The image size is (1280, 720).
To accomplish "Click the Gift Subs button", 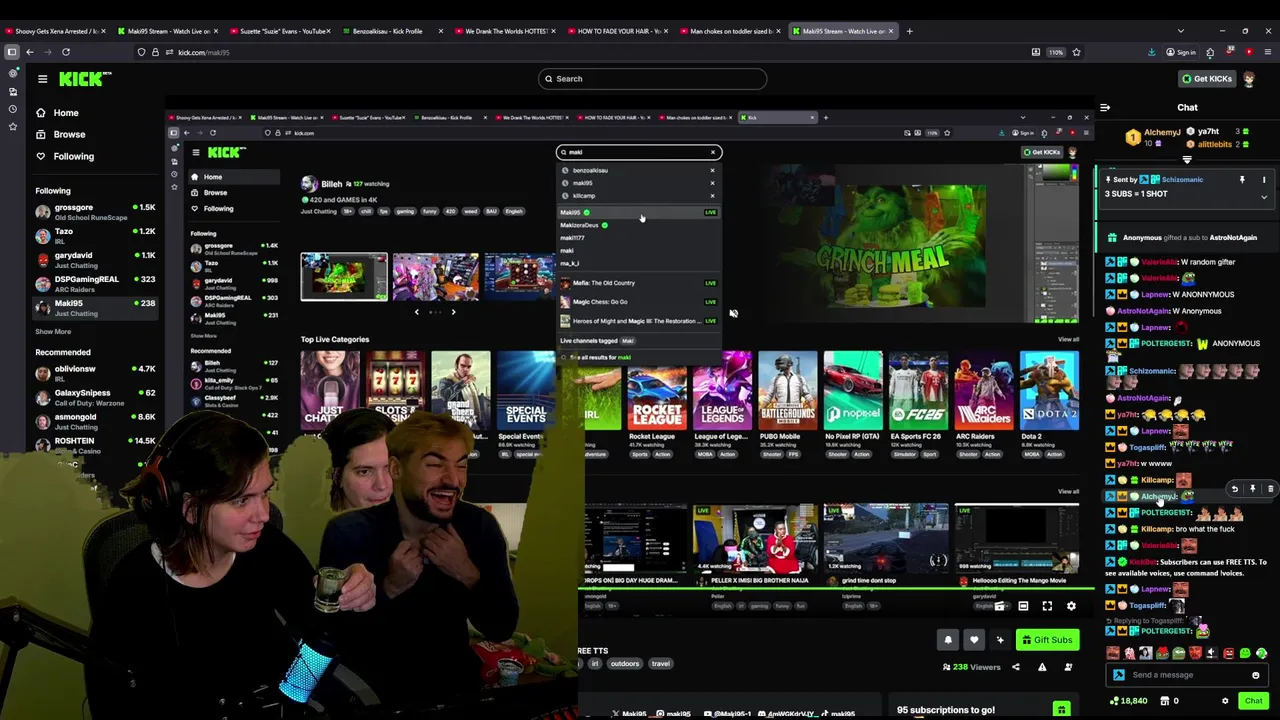I will (1048, 640).
